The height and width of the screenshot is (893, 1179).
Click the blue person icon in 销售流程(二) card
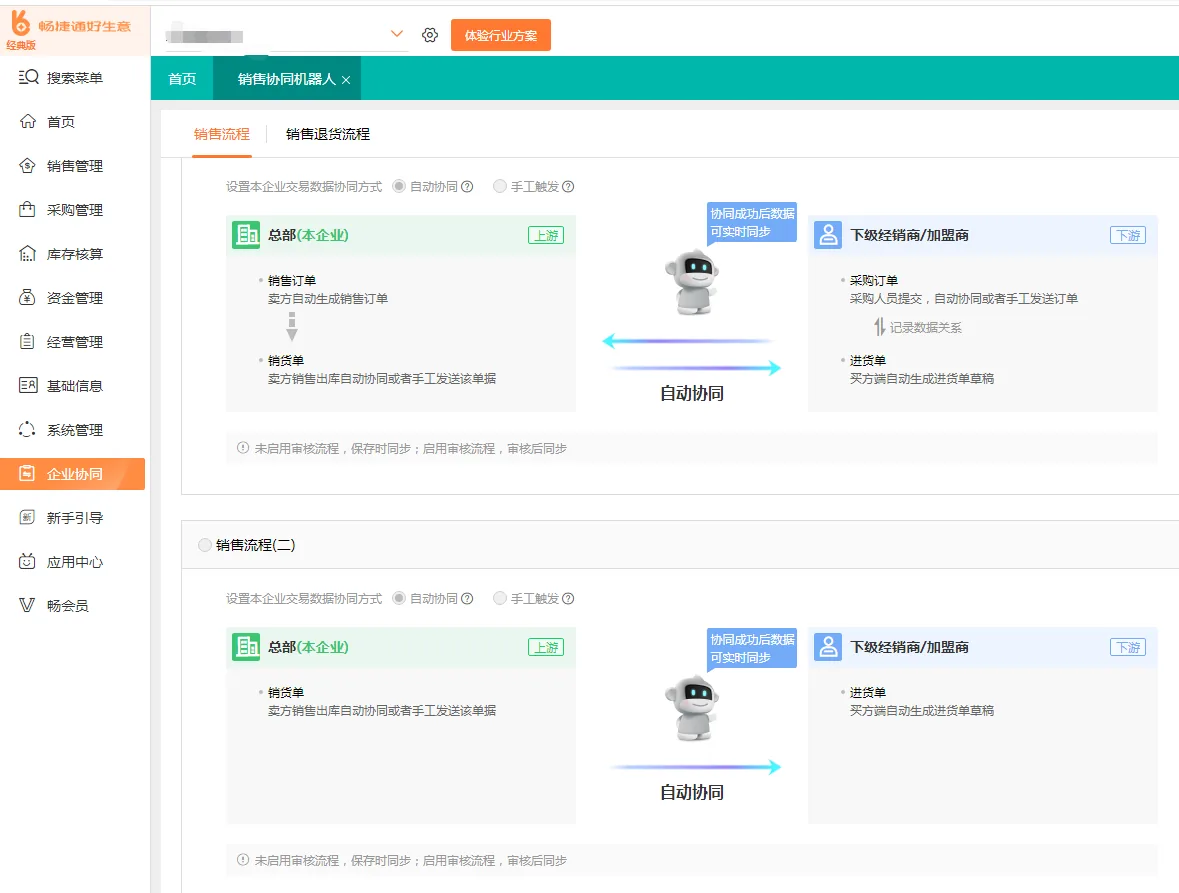pyautogui.click(x=828, y=647)
